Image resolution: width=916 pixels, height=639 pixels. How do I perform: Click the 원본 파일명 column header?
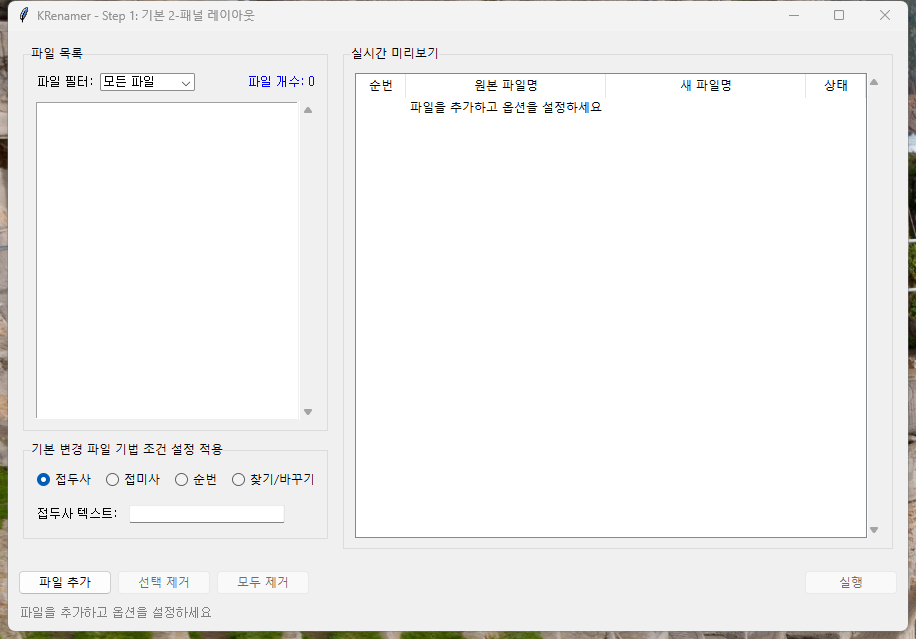(505, 86)
